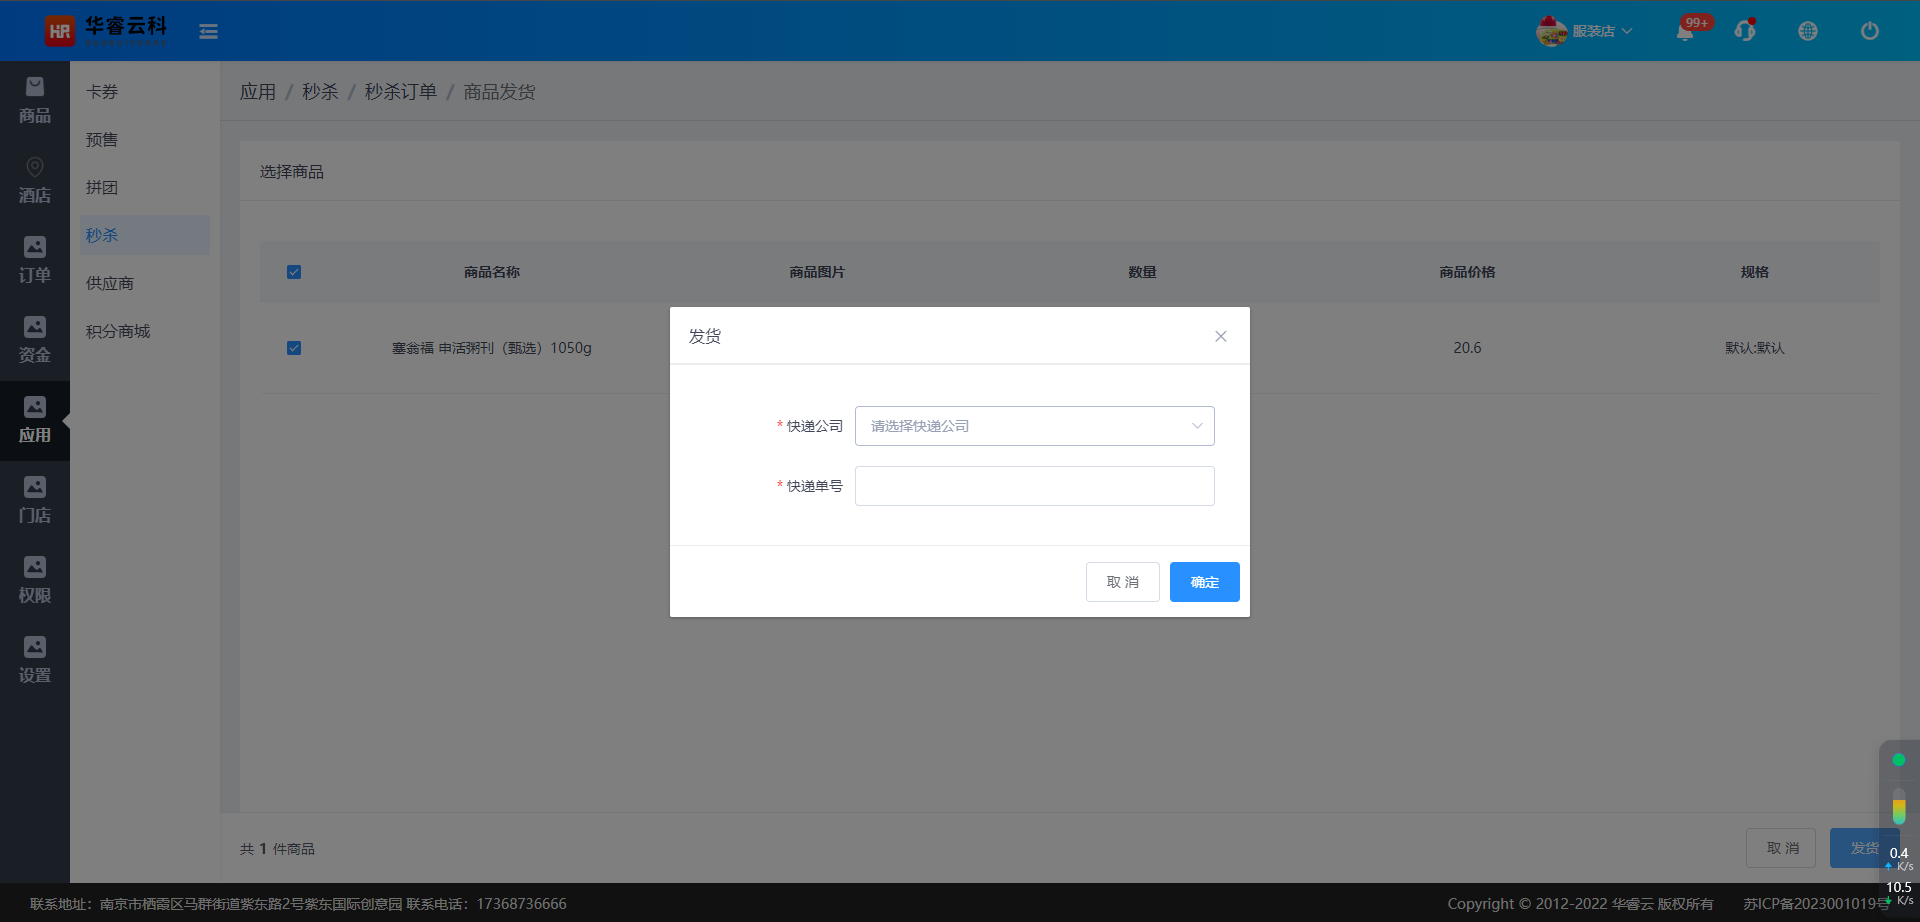Open the notification bell icon

(x=1685, y=32)
